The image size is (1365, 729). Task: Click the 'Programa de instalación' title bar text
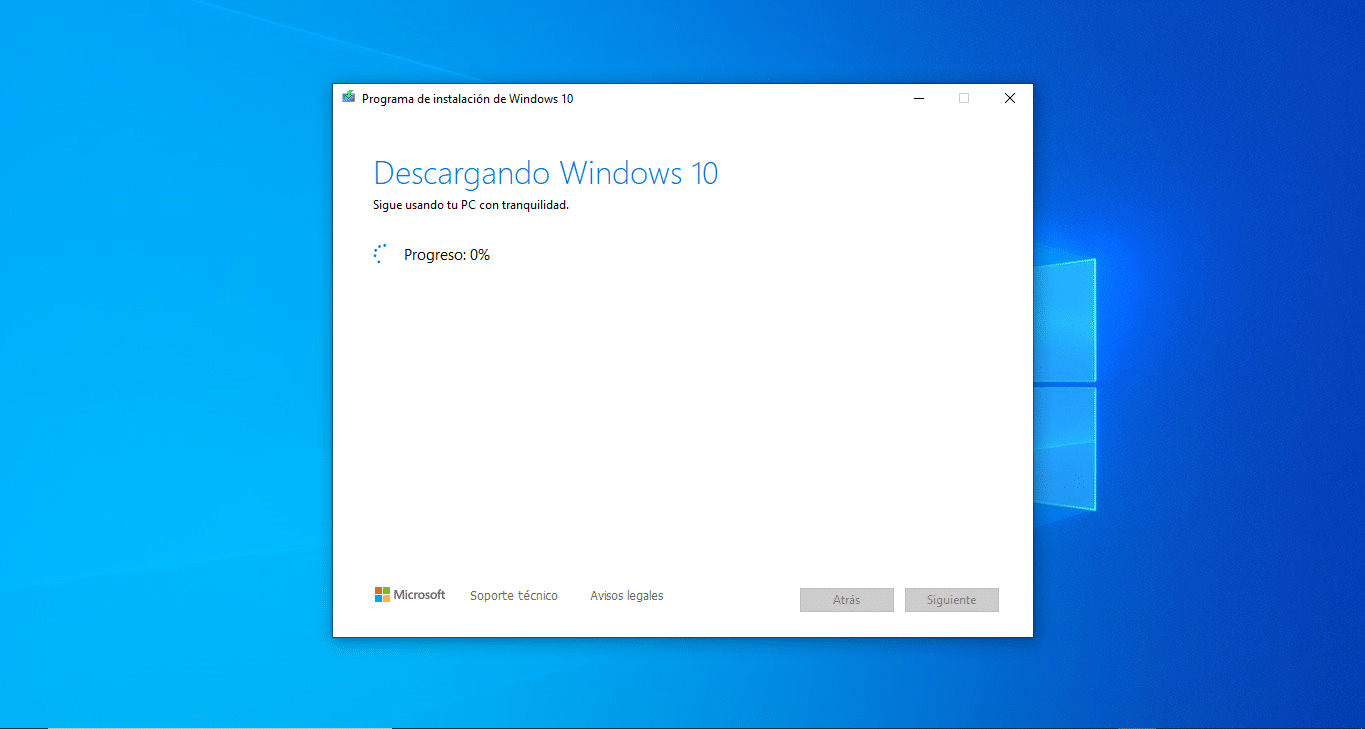467,99
